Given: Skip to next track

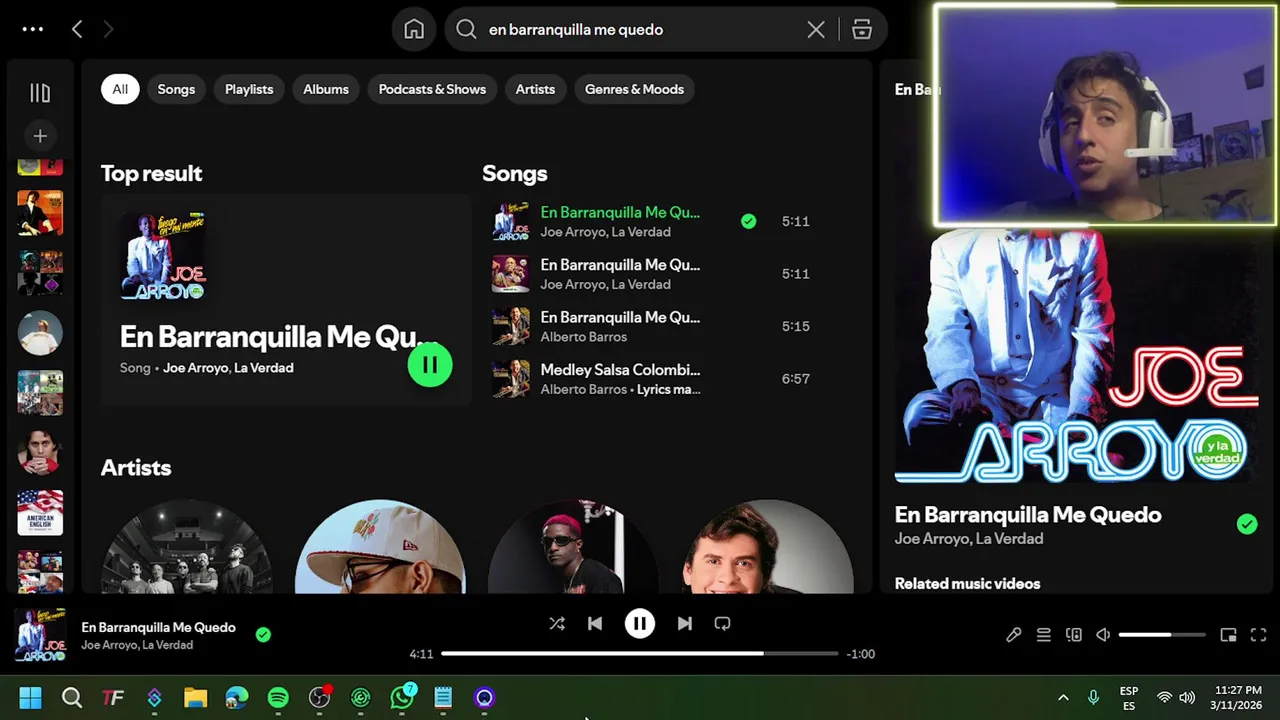Looking at the screenshot, I should [684, 623].
